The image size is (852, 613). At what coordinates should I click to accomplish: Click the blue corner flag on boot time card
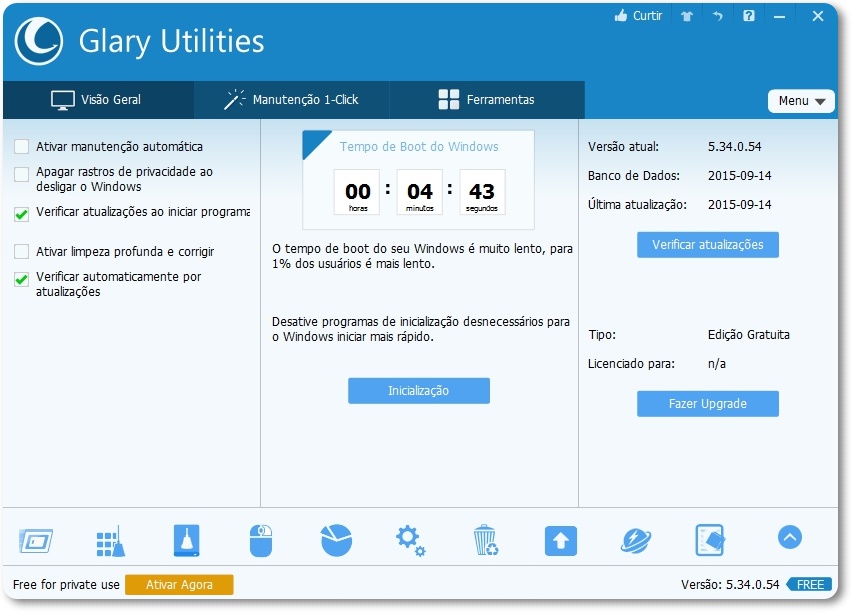click(x=313, y=141)
